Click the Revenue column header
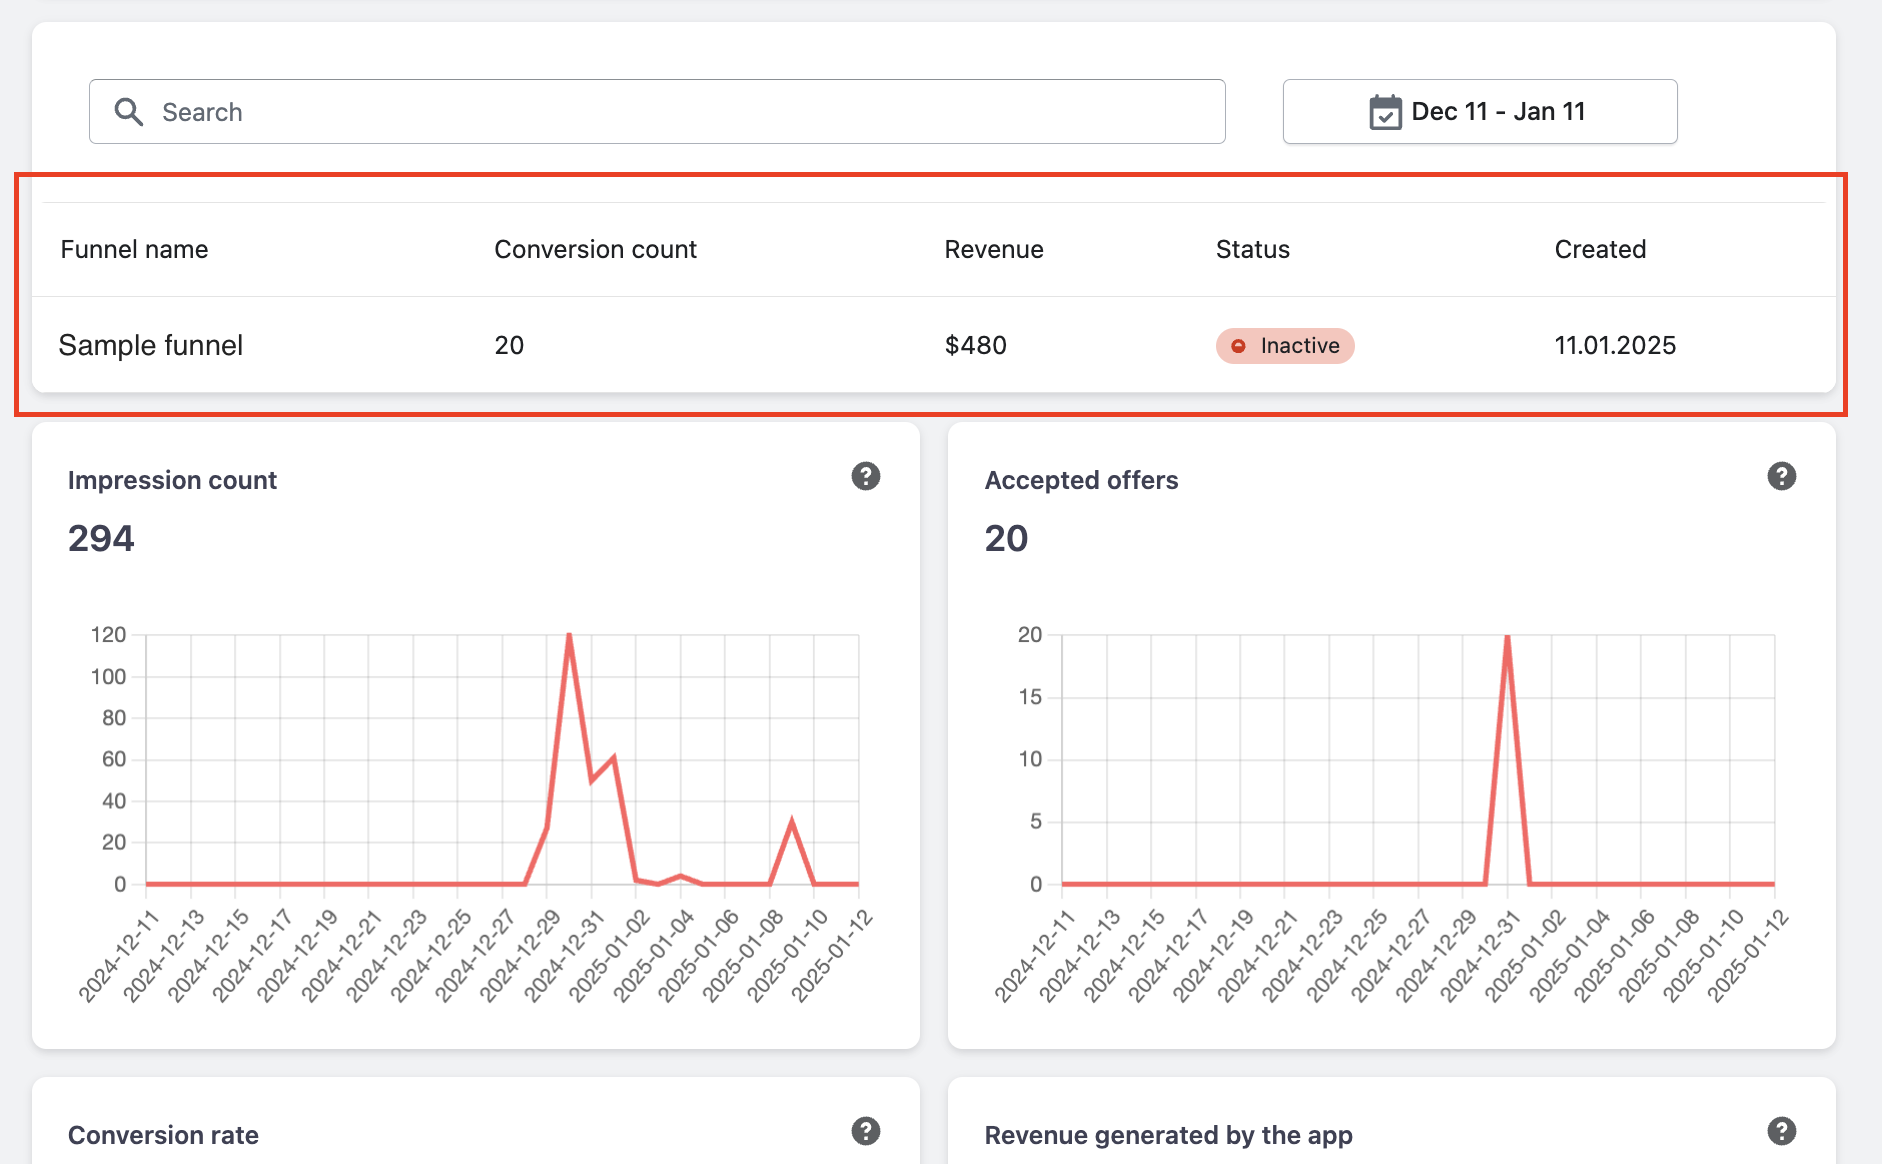Viewport: 1882px width, 1164px height. pos(993,250)
